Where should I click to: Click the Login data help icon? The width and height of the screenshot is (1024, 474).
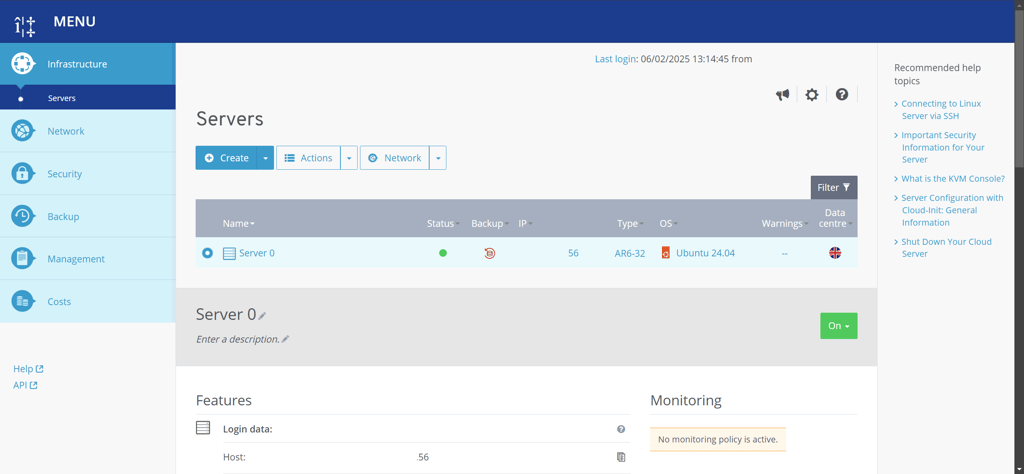[x=621, y=429]
